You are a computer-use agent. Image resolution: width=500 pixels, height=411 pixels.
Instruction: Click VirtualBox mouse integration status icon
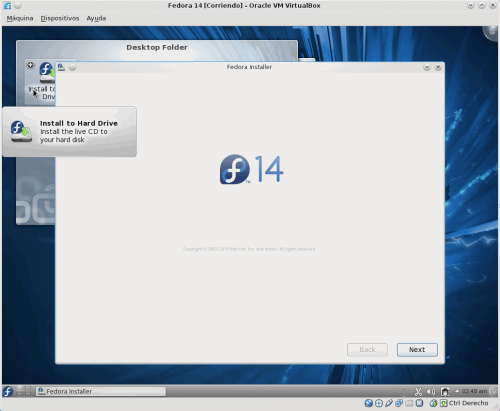click(433, 403)
